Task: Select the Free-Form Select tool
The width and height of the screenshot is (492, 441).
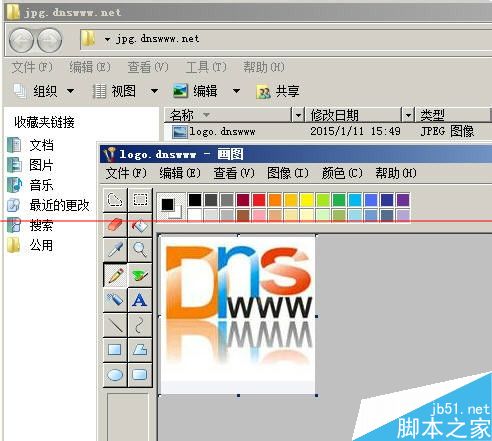Action: 115,200
